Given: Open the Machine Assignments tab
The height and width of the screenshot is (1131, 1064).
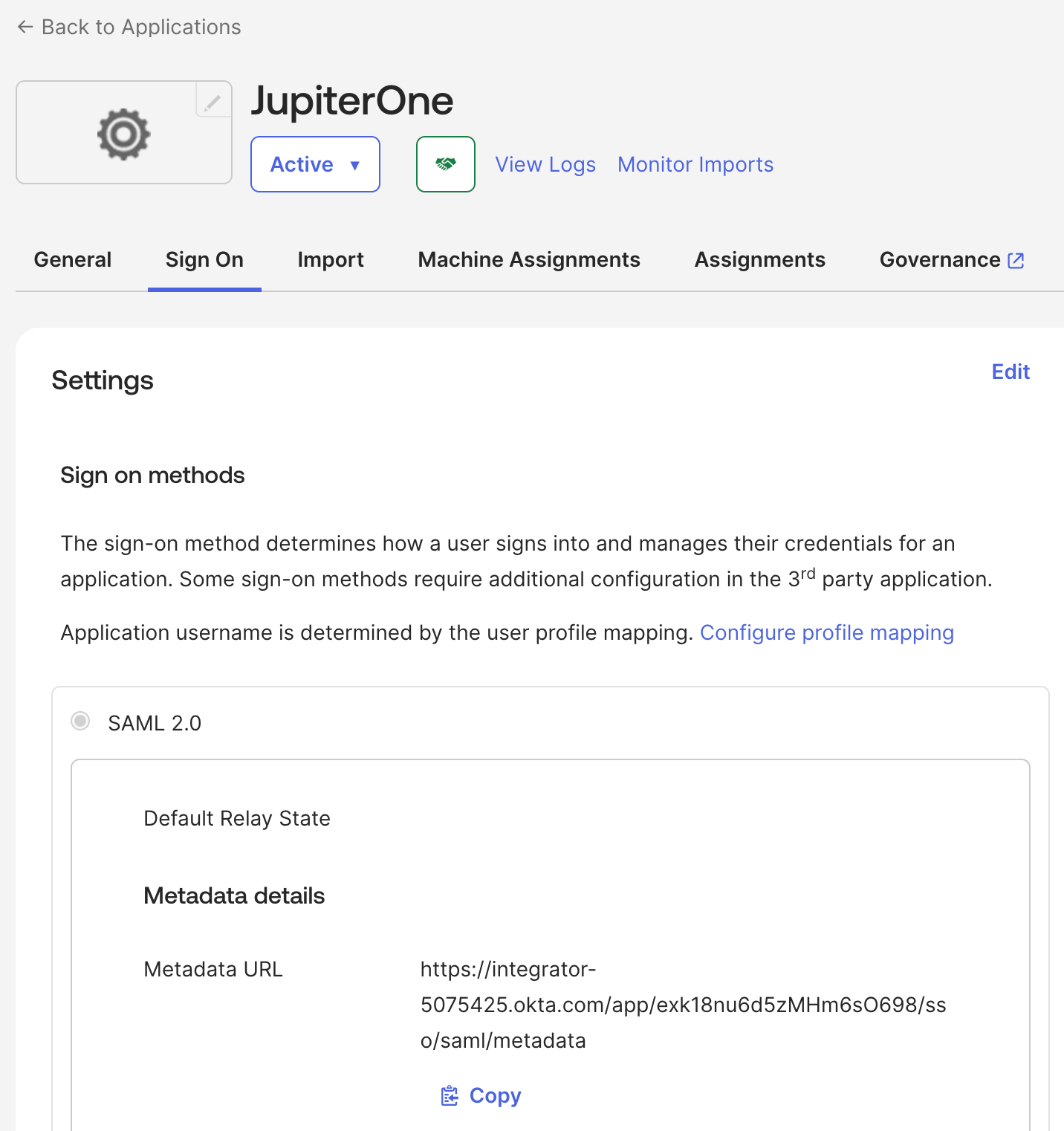Looking at the screenshot, I should click(529, 260).
